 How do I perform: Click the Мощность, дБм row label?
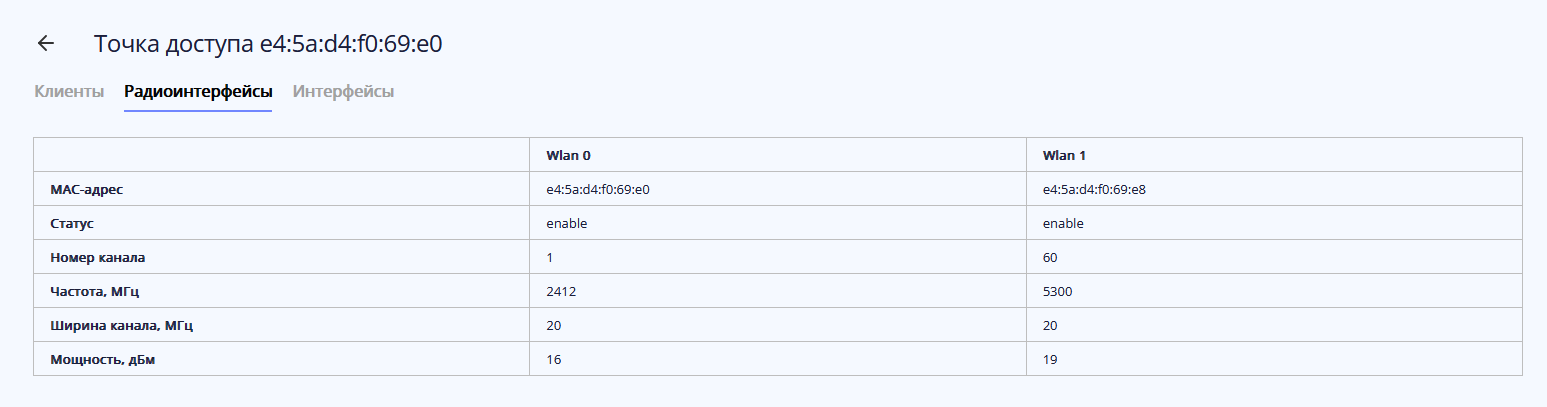pos(104,359)
